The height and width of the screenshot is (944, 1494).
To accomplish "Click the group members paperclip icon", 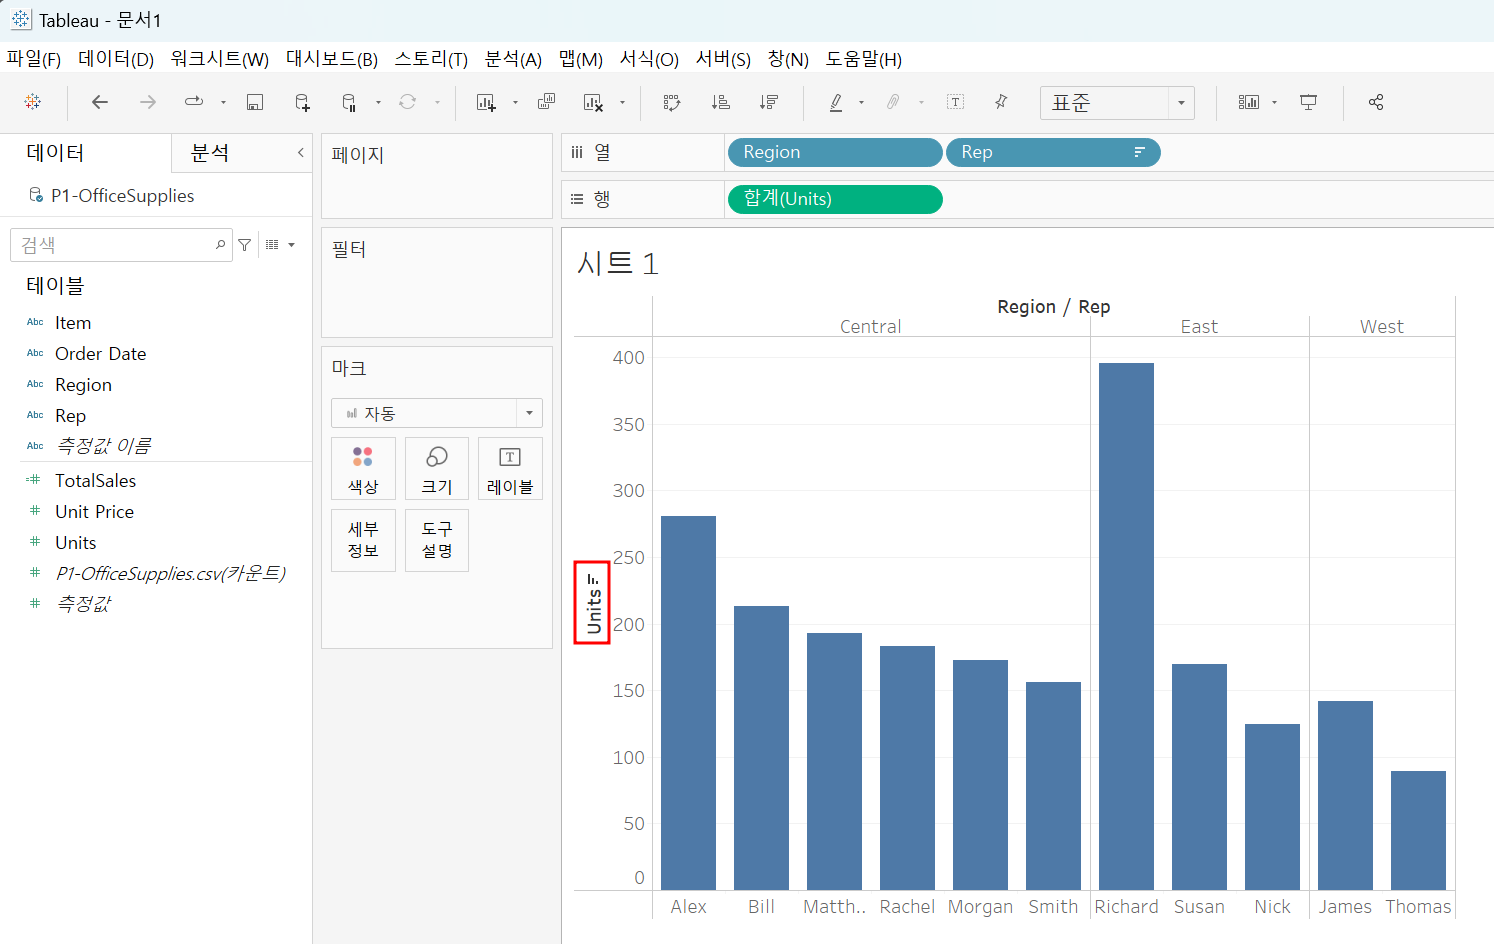I will pos(893,102).
